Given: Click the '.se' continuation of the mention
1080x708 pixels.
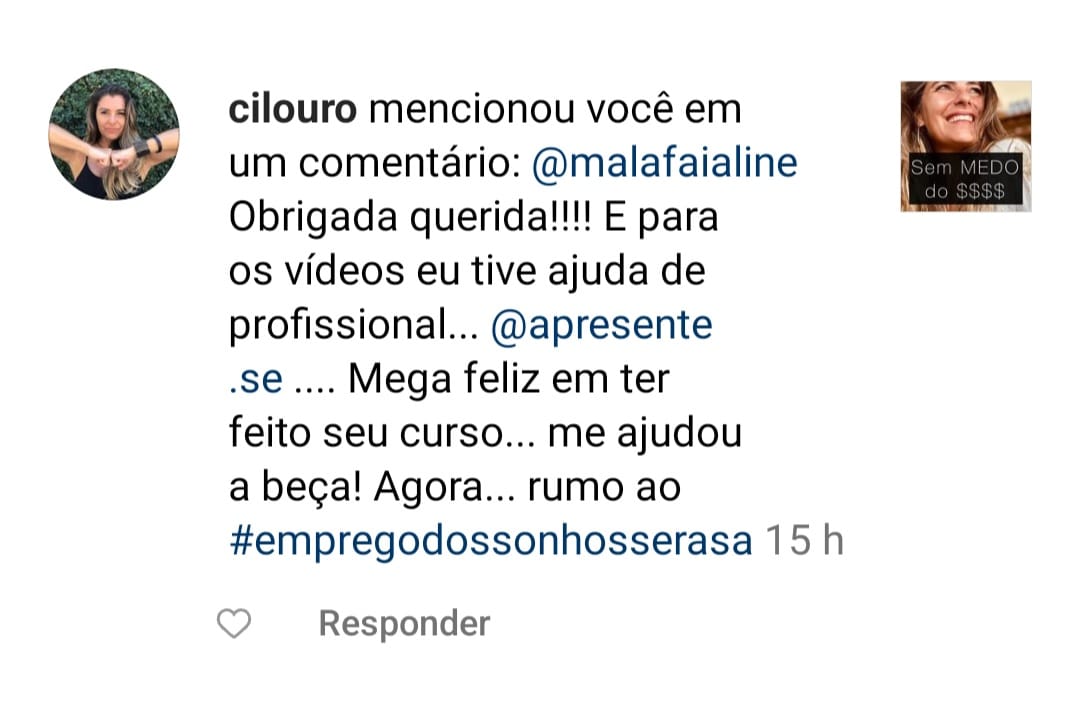Looking at the screenshot, I should (256, 379).
